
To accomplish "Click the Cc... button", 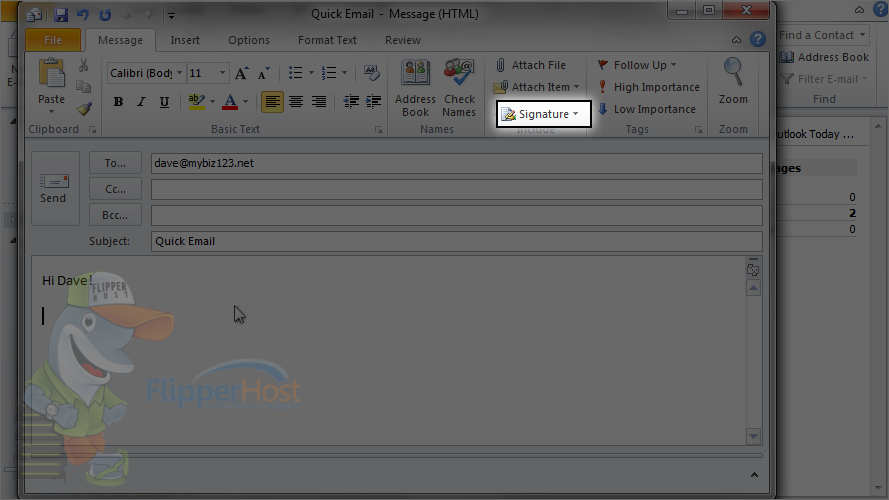I will coord(115,189).
